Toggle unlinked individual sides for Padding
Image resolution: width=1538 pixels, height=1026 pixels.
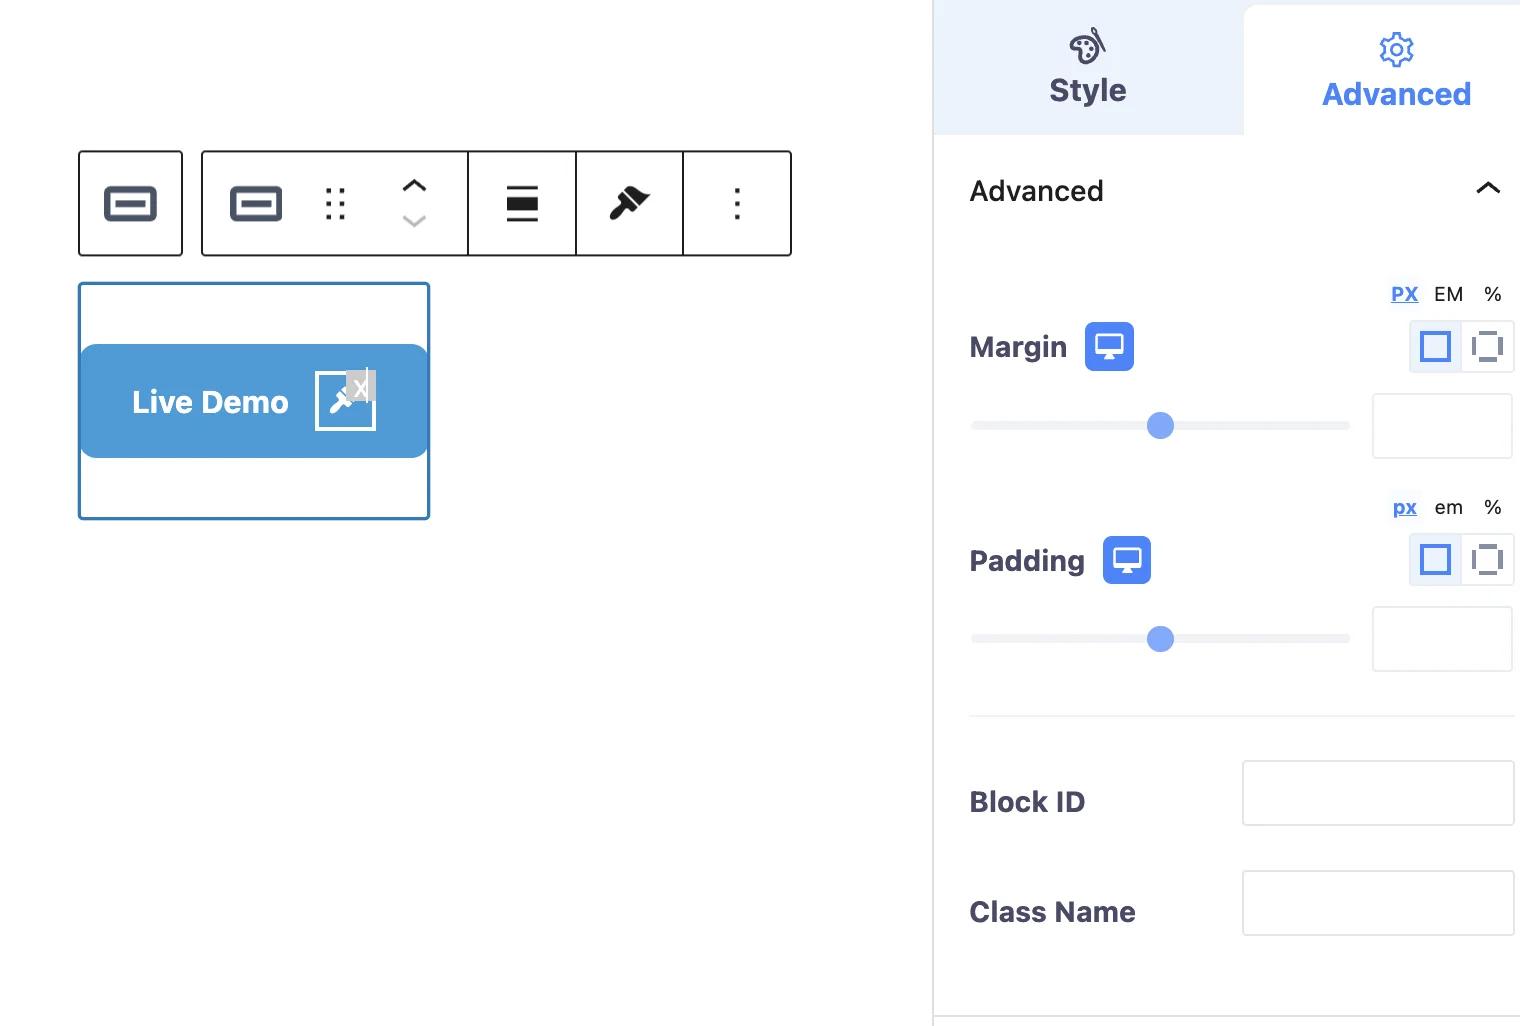[x=1487, y=559]
